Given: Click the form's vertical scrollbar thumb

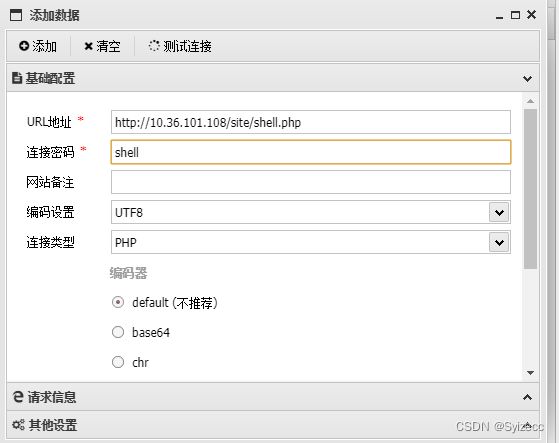Looking at the screenshot, I should [530, 189].
